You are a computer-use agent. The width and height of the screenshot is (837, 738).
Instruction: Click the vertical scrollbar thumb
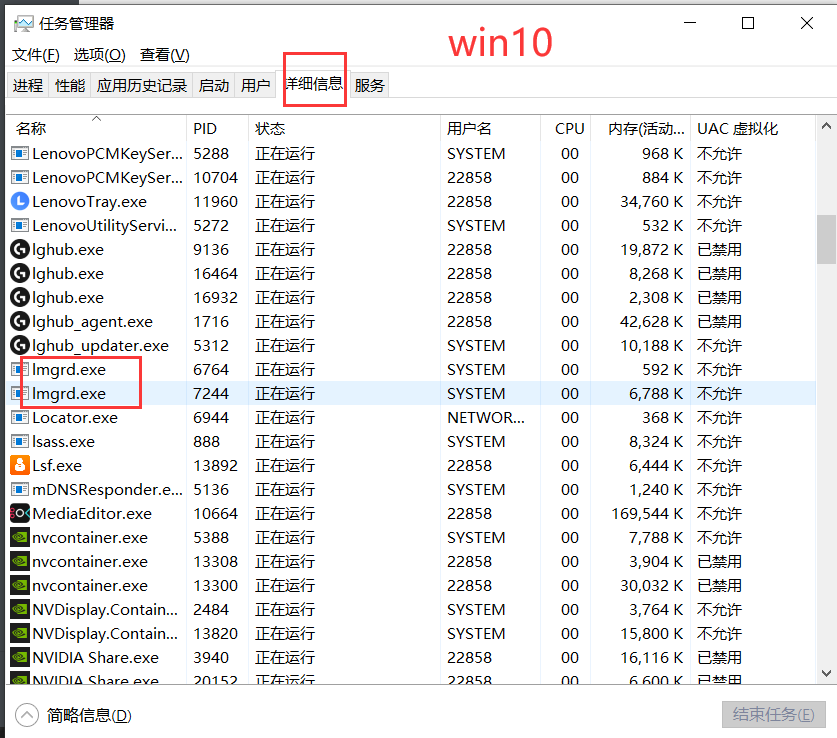(826, 239)
